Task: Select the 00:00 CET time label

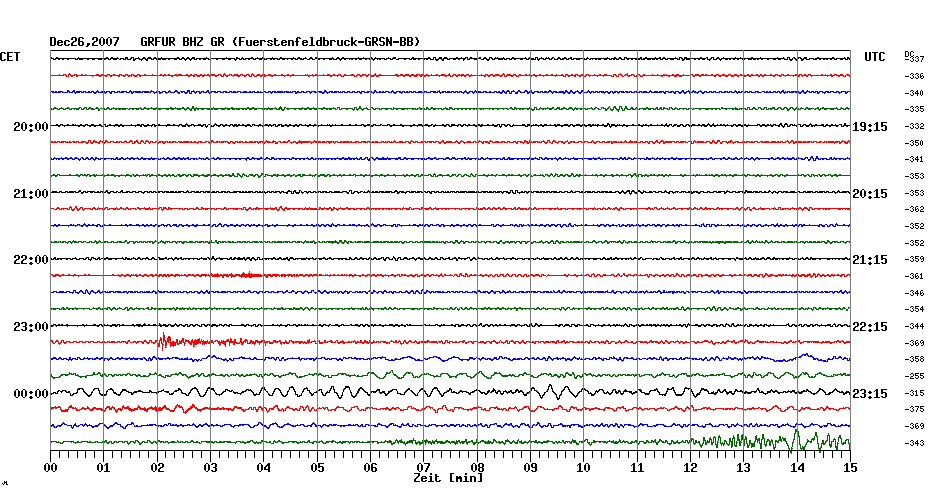Action: click(x=31, y=394)
